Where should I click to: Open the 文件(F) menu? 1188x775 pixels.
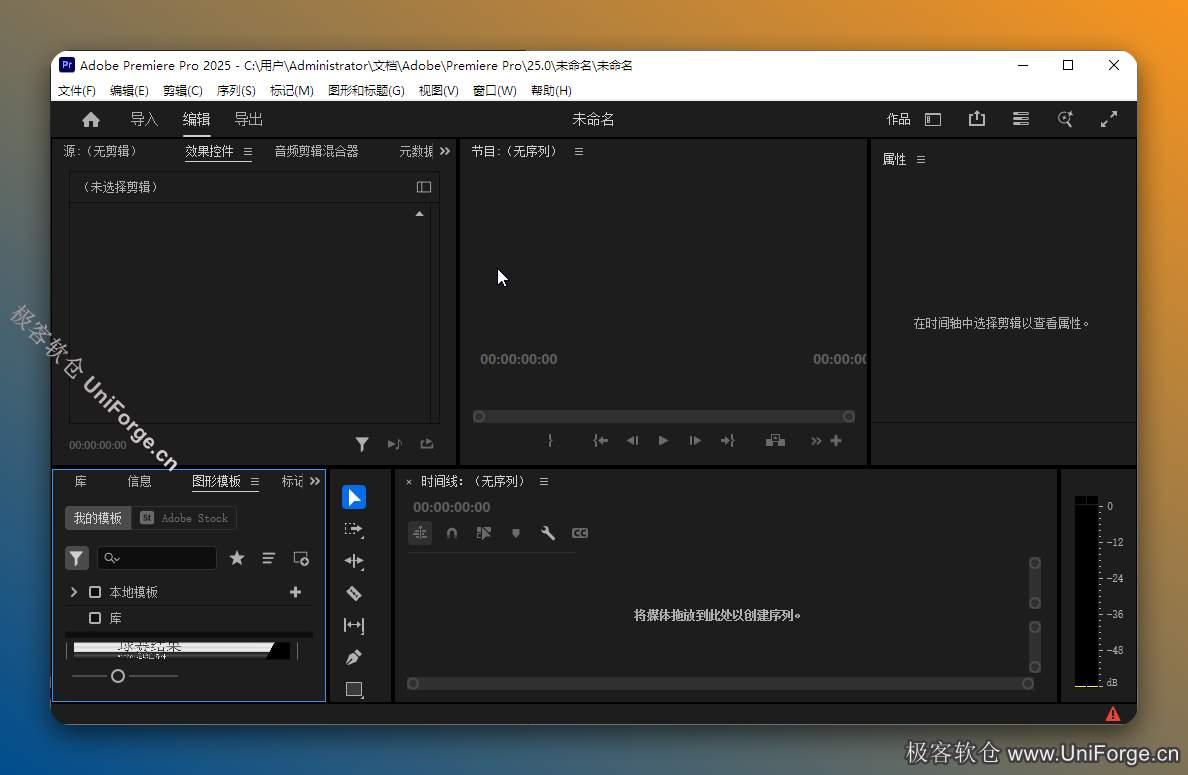coord(77,90)
